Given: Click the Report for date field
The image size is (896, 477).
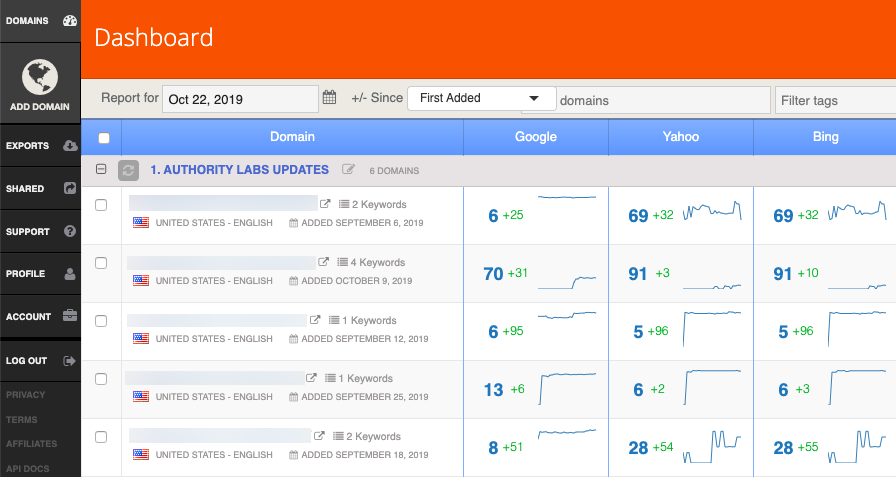Looking at the screenshot, I should 240,99.
